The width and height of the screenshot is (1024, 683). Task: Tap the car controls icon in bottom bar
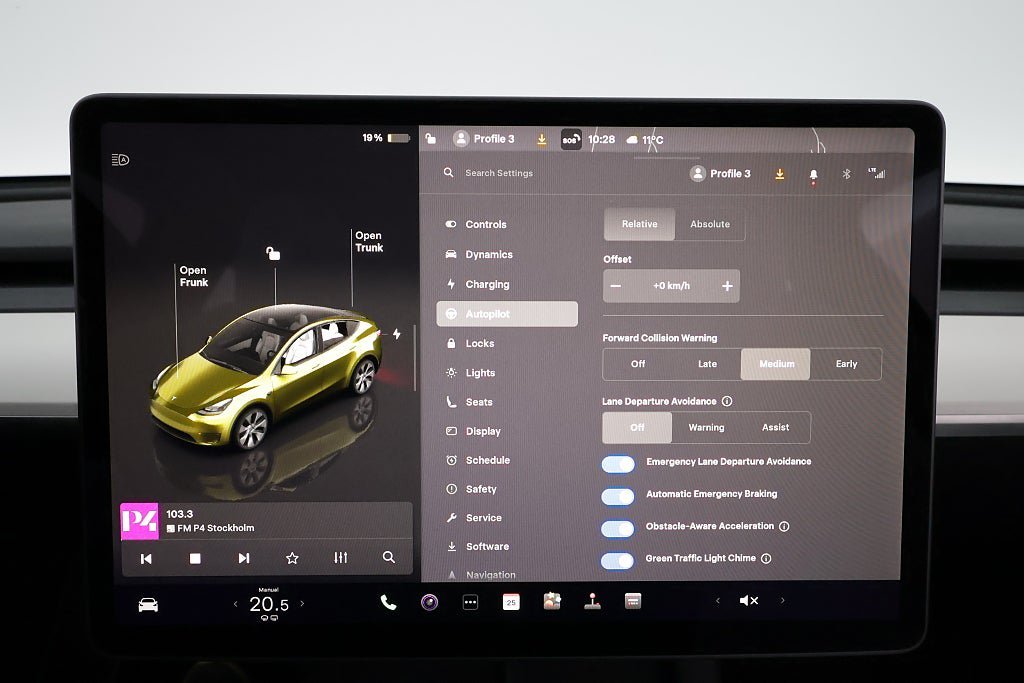tap(148, 604)
